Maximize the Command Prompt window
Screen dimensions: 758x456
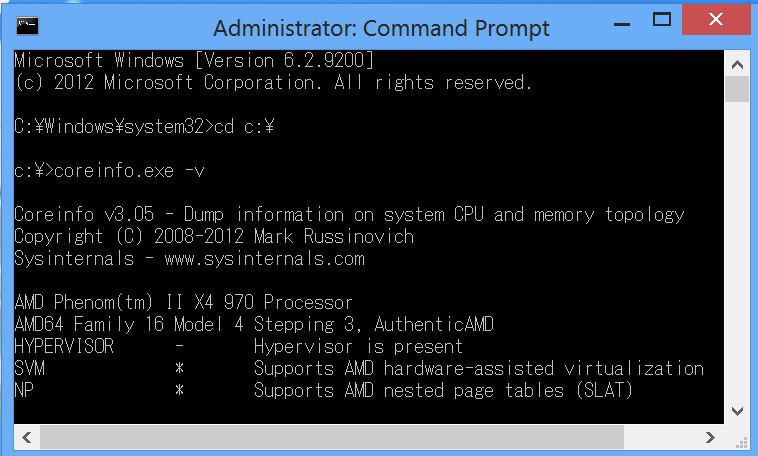point(662,20)
